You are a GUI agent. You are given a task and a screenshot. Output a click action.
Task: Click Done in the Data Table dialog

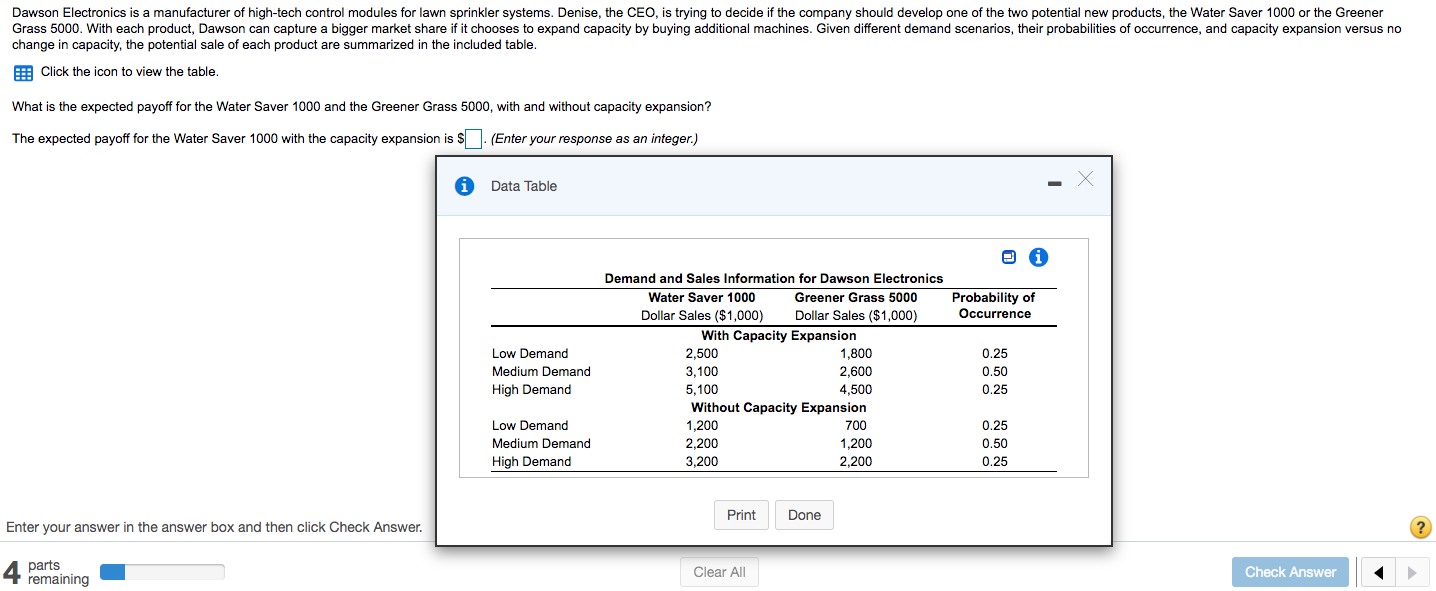click(x=804, y=515)
